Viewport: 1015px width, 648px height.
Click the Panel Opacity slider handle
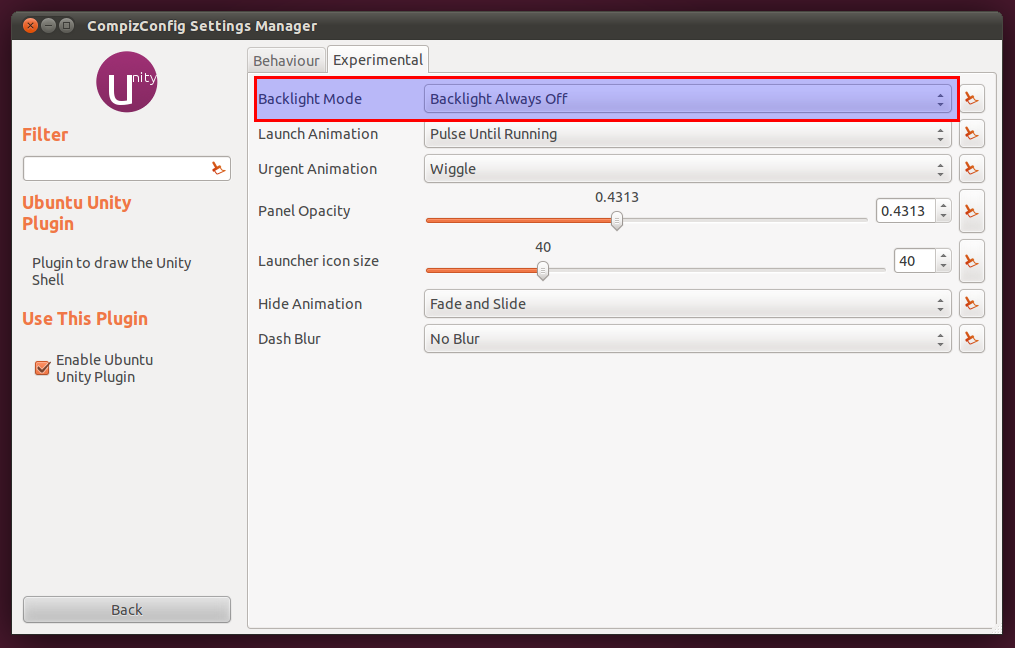point(617,220)
